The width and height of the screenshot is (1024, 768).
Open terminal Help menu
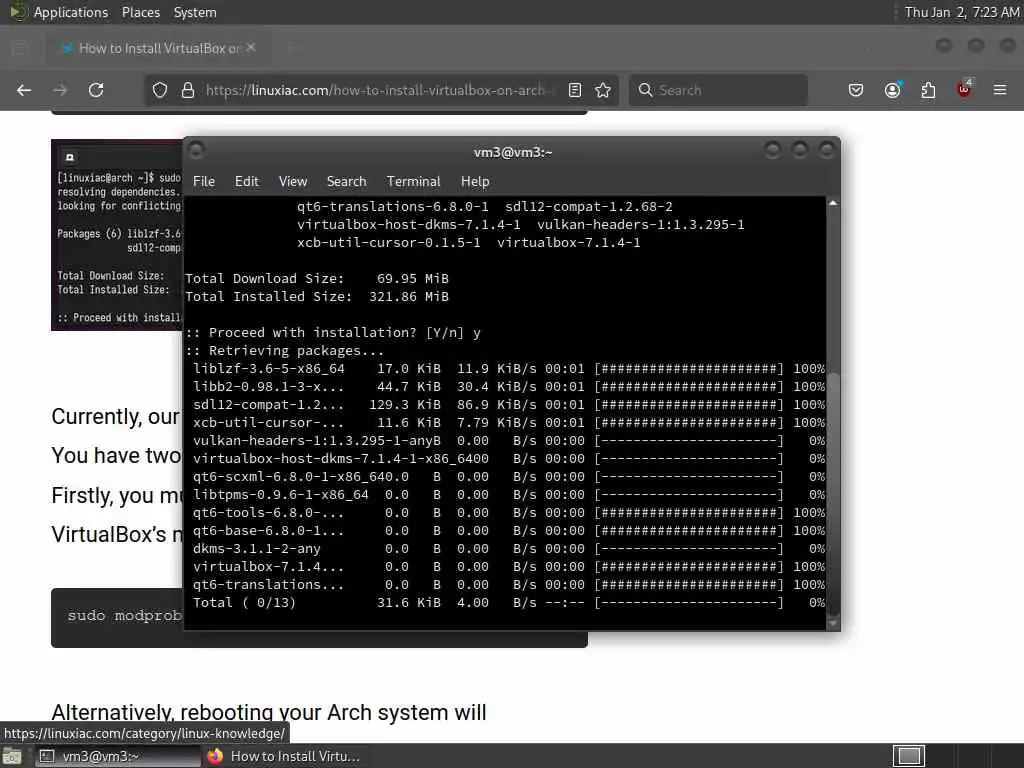click(x=475, y=182)
